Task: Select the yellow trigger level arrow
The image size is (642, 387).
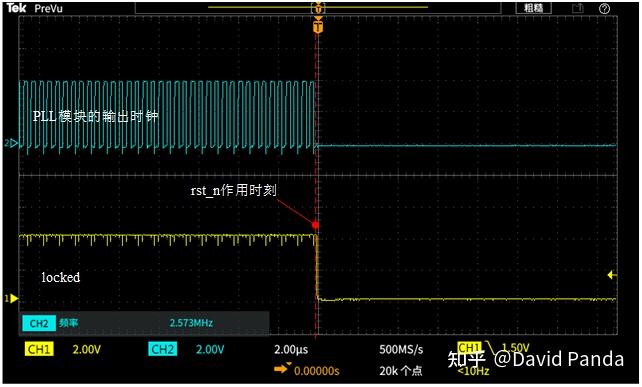Action: (x=613, y=275)
